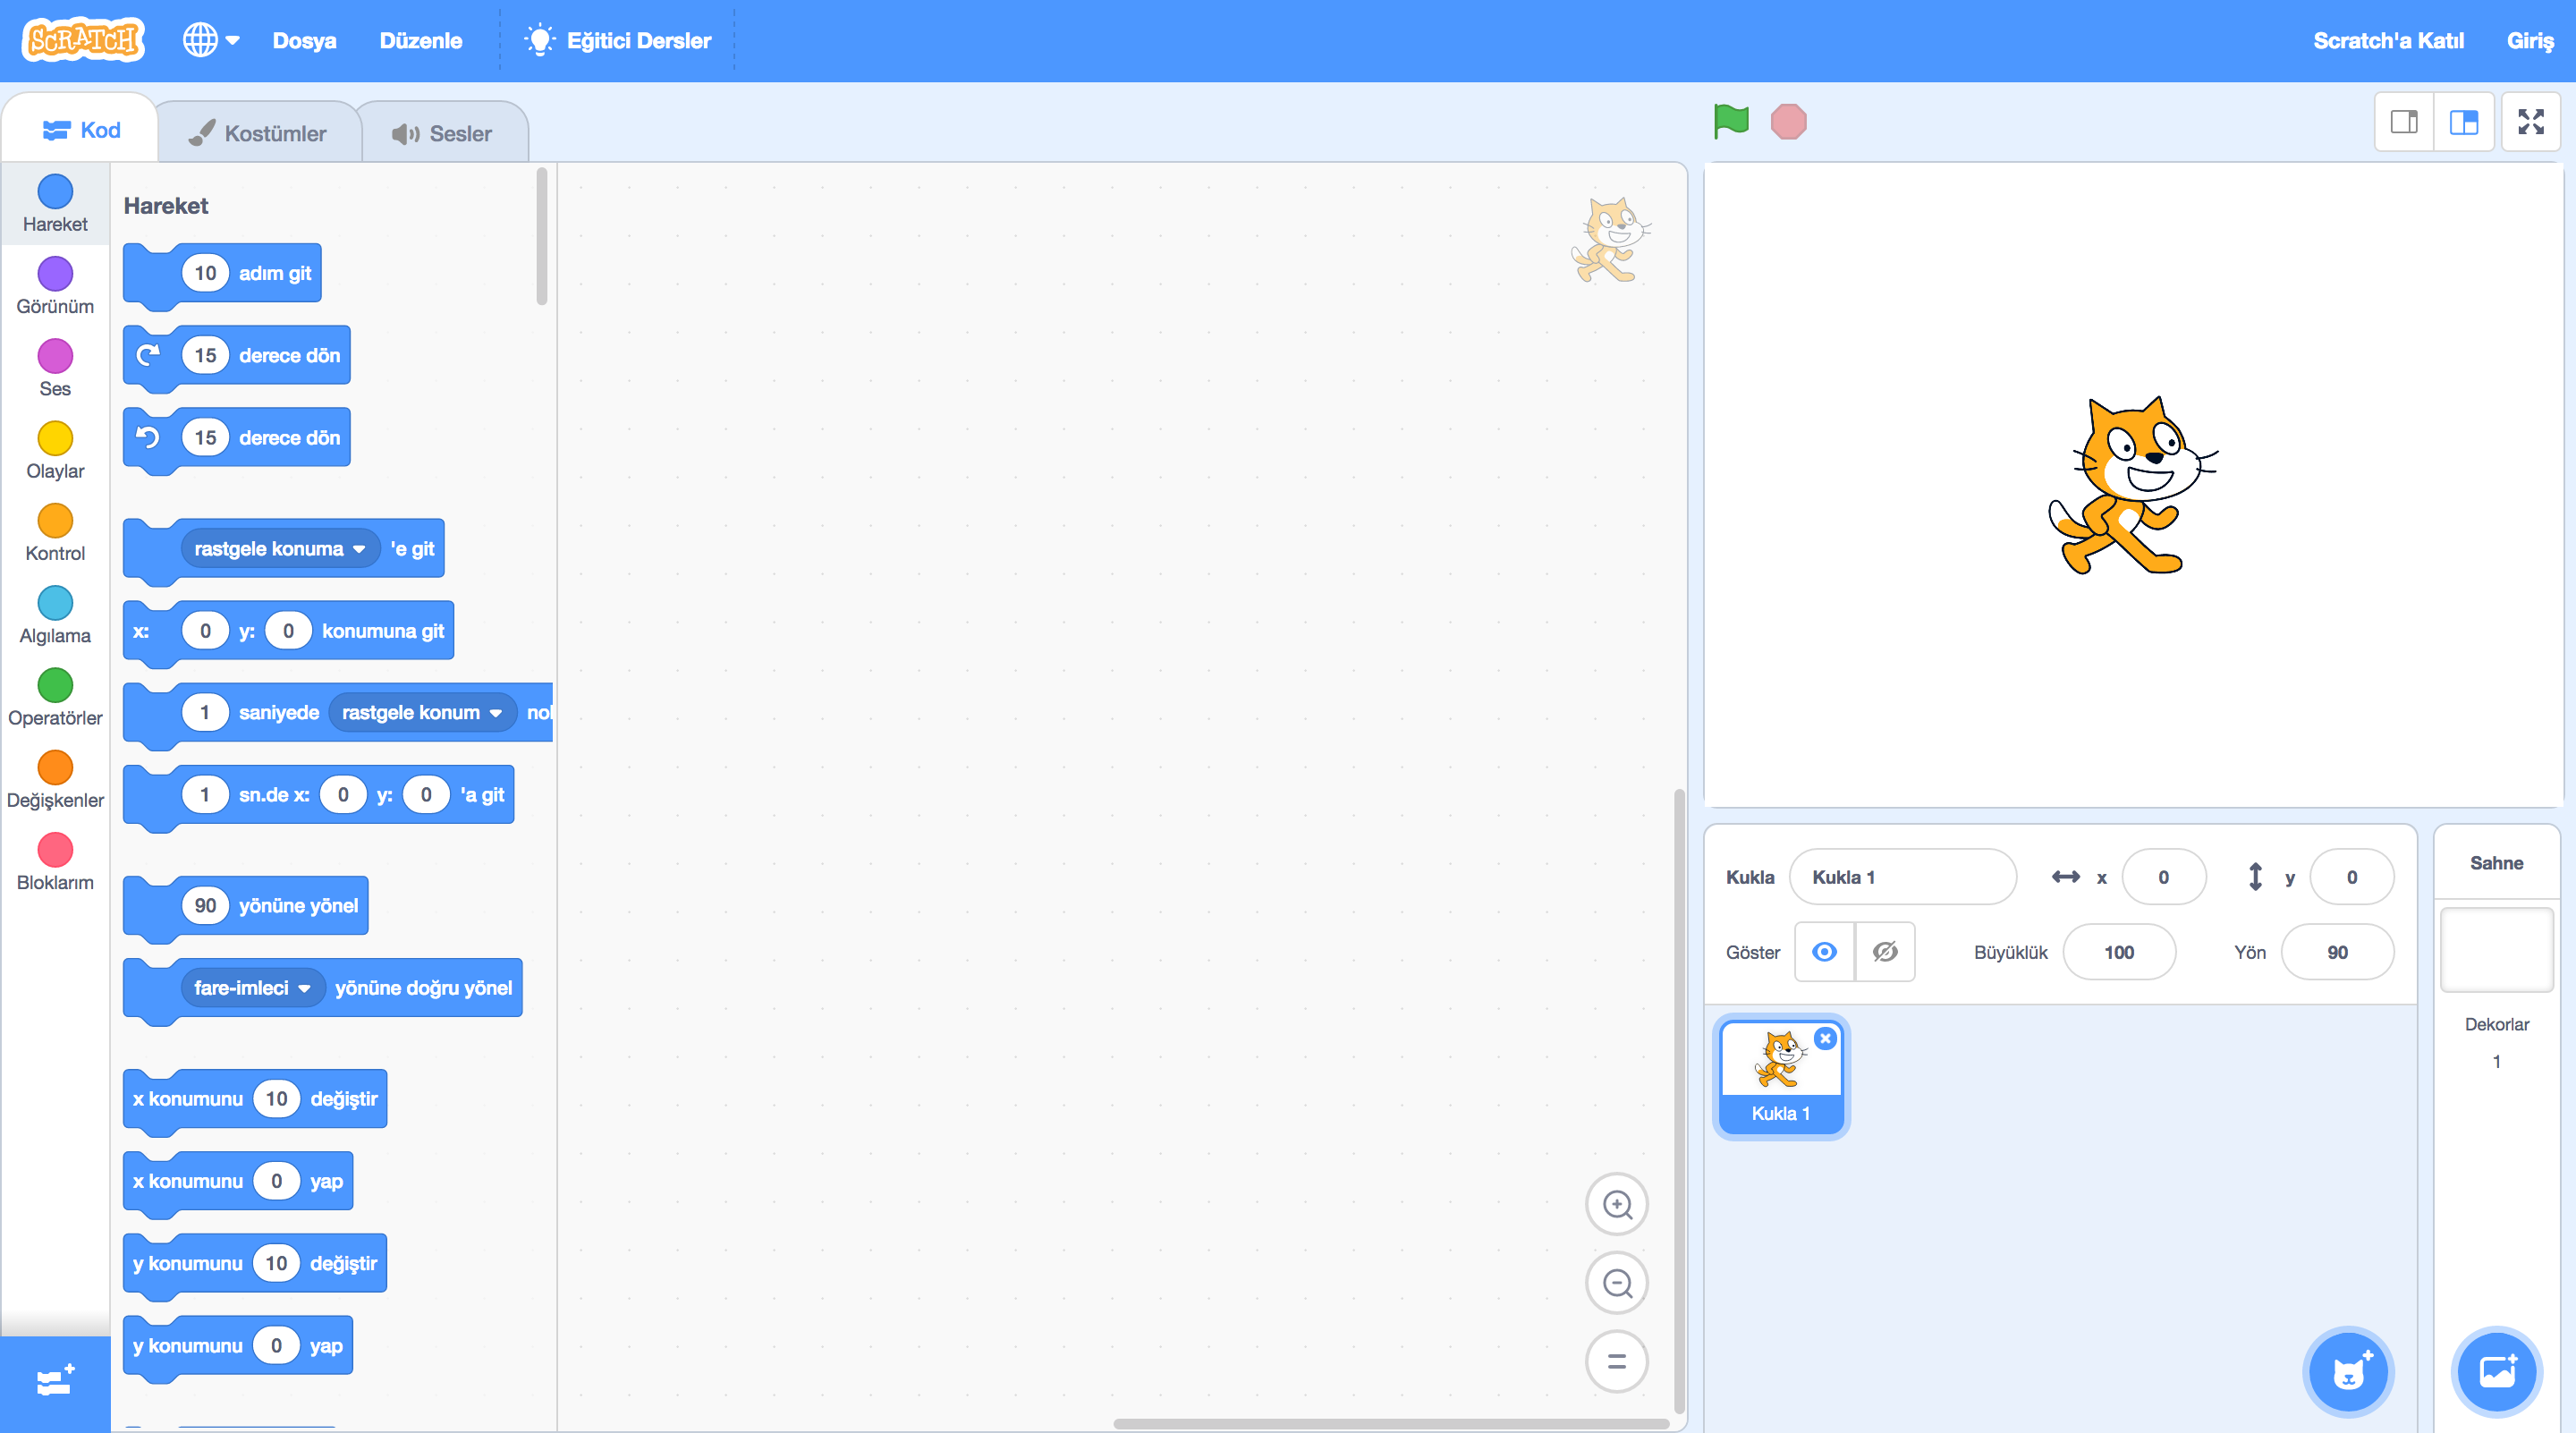Switch to the Kostümler tab

258,133
